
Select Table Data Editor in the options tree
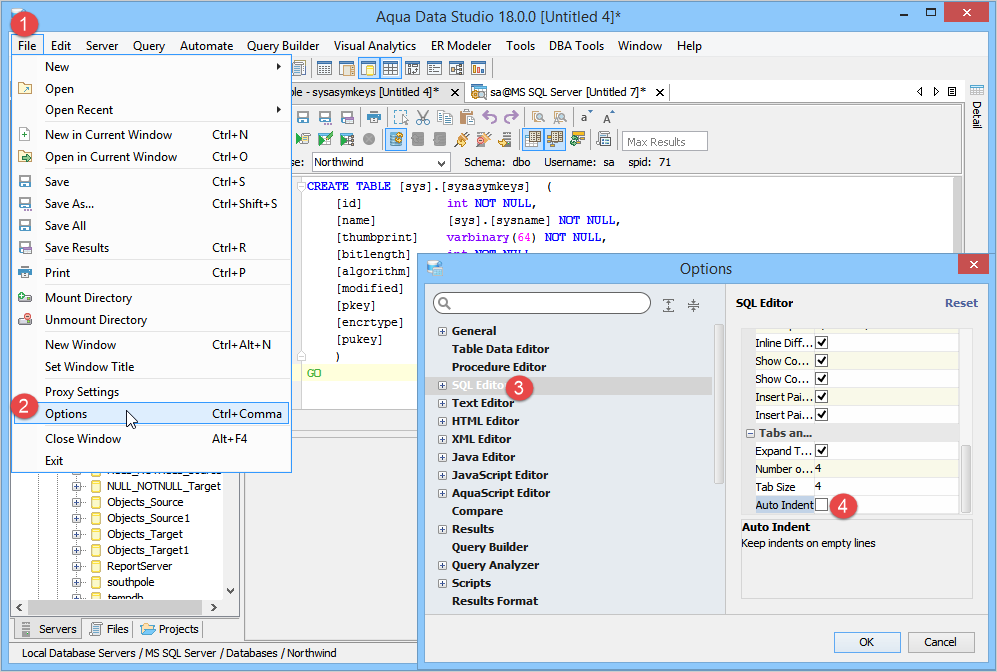pos(500,349)
